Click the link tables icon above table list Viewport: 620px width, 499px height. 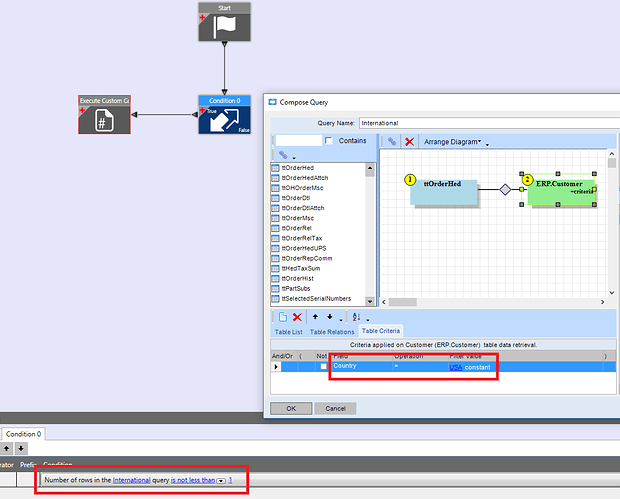click(283, 155)
